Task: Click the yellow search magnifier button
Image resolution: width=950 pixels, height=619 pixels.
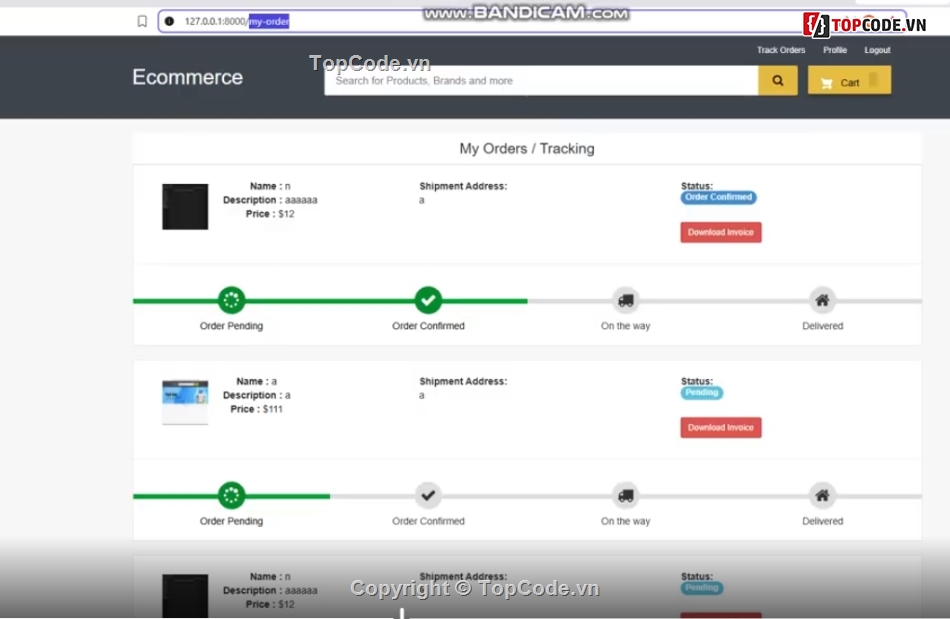Action: [777, 81]
